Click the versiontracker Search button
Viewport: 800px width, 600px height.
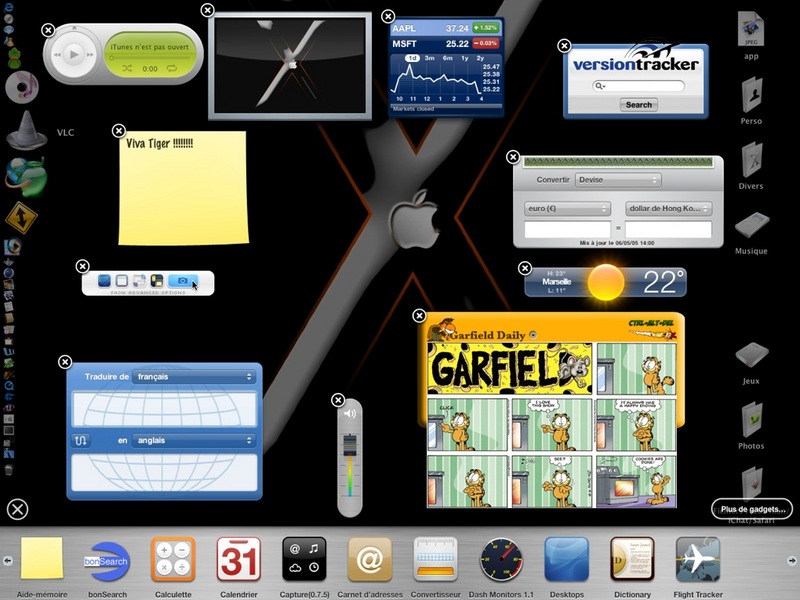pyautogui.click(x=638, y=105)
